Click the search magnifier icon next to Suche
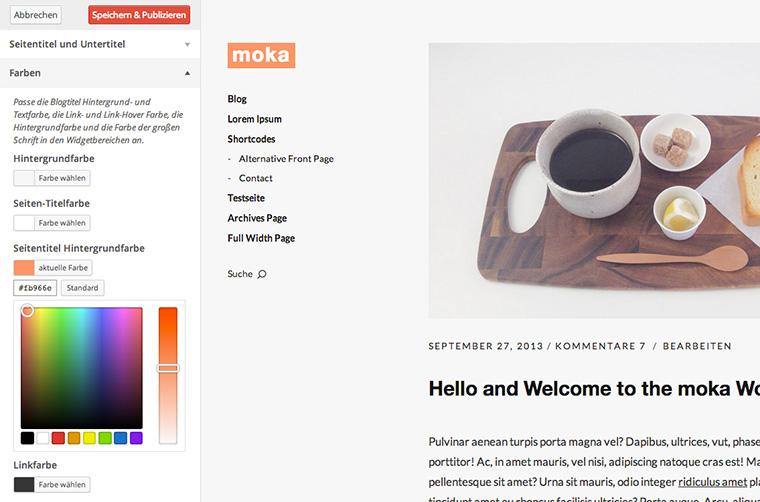 point(262,274)
